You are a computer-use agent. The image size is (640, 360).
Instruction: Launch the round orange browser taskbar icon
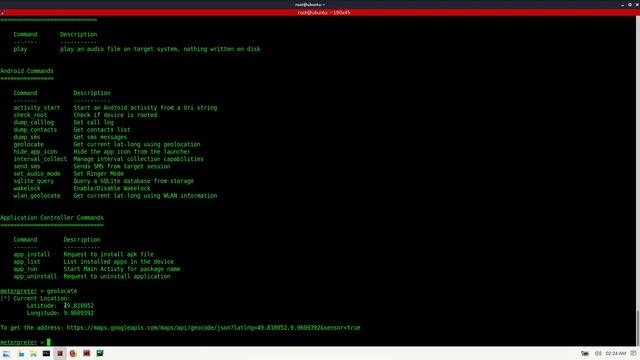tap(73, 353)
